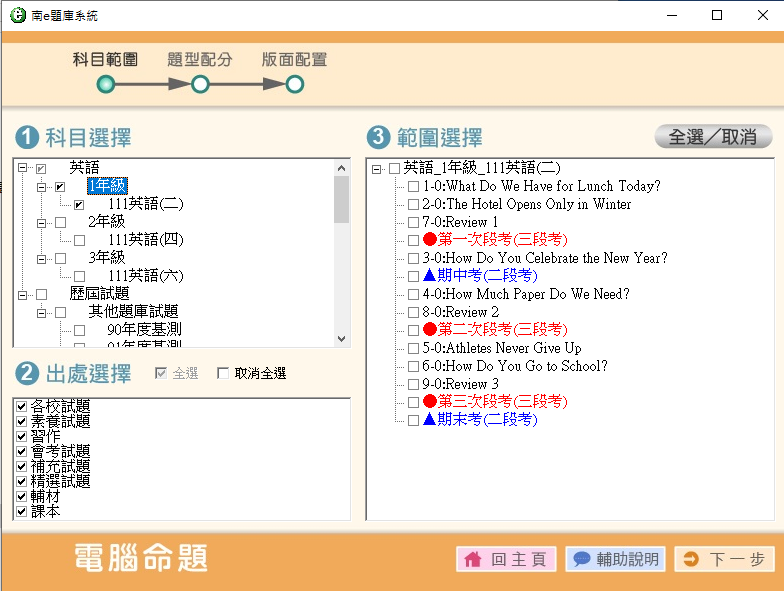
Task: Click the blue triangle icon of 期中考
Action: pos(430,276)
